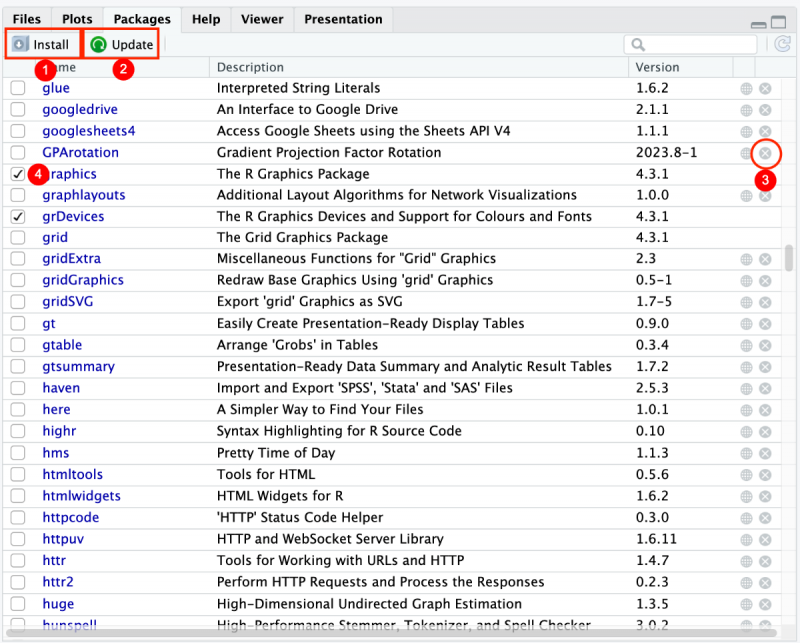This screenshot has height=643, width=800.
Task: Click the Install packages button
Action: tap(41, 44)
